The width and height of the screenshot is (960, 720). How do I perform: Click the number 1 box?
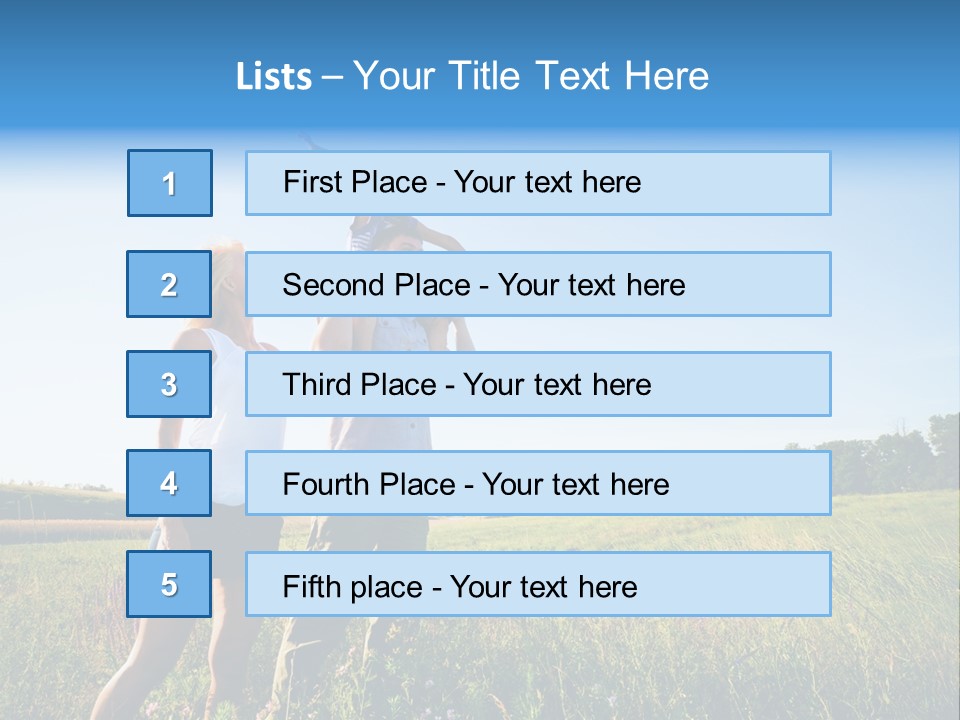(x=170, y=183)
